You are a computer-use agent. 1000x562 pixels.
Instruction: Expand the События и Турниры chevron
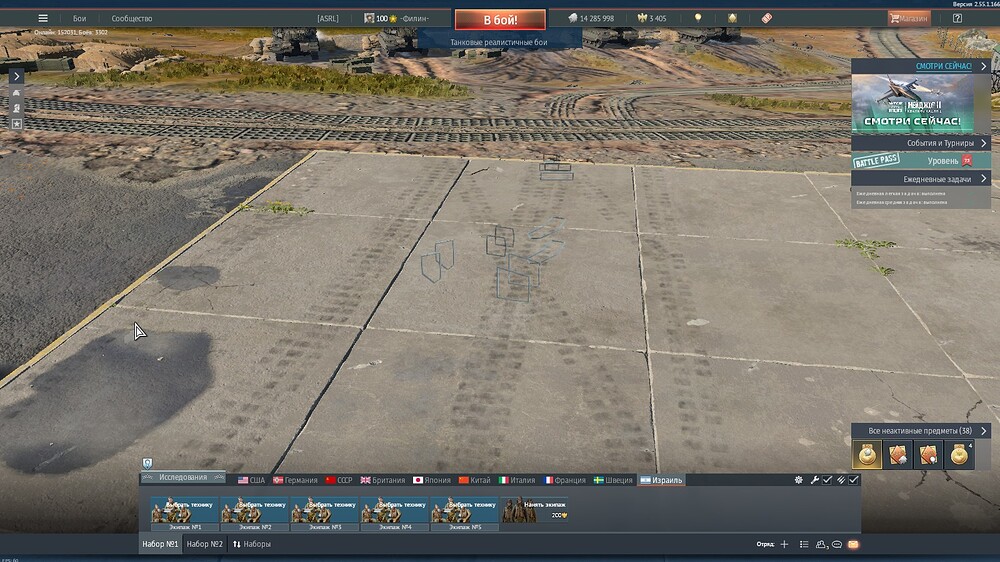point(983,143)
